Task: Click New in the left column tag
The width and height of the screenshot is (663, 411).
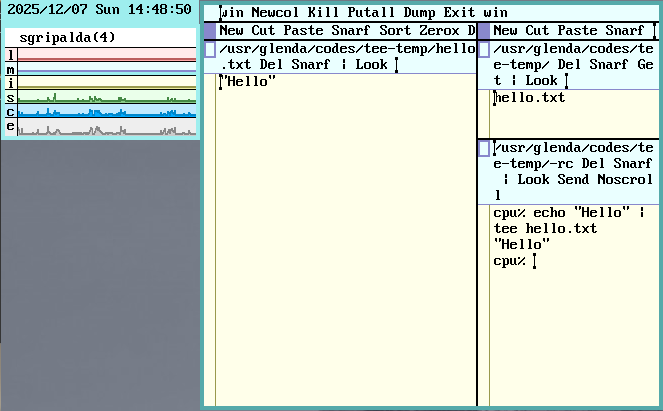Action: (x=231, y=30)
